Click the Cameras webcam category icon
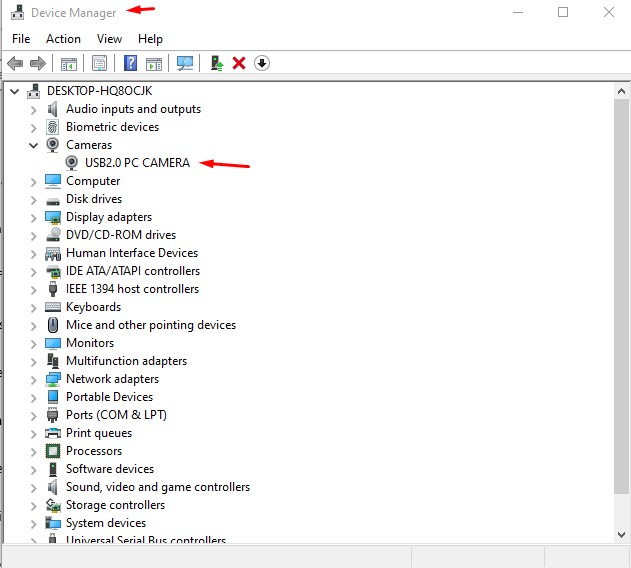Viewport: 631px width, 568px height. point(52,145)
